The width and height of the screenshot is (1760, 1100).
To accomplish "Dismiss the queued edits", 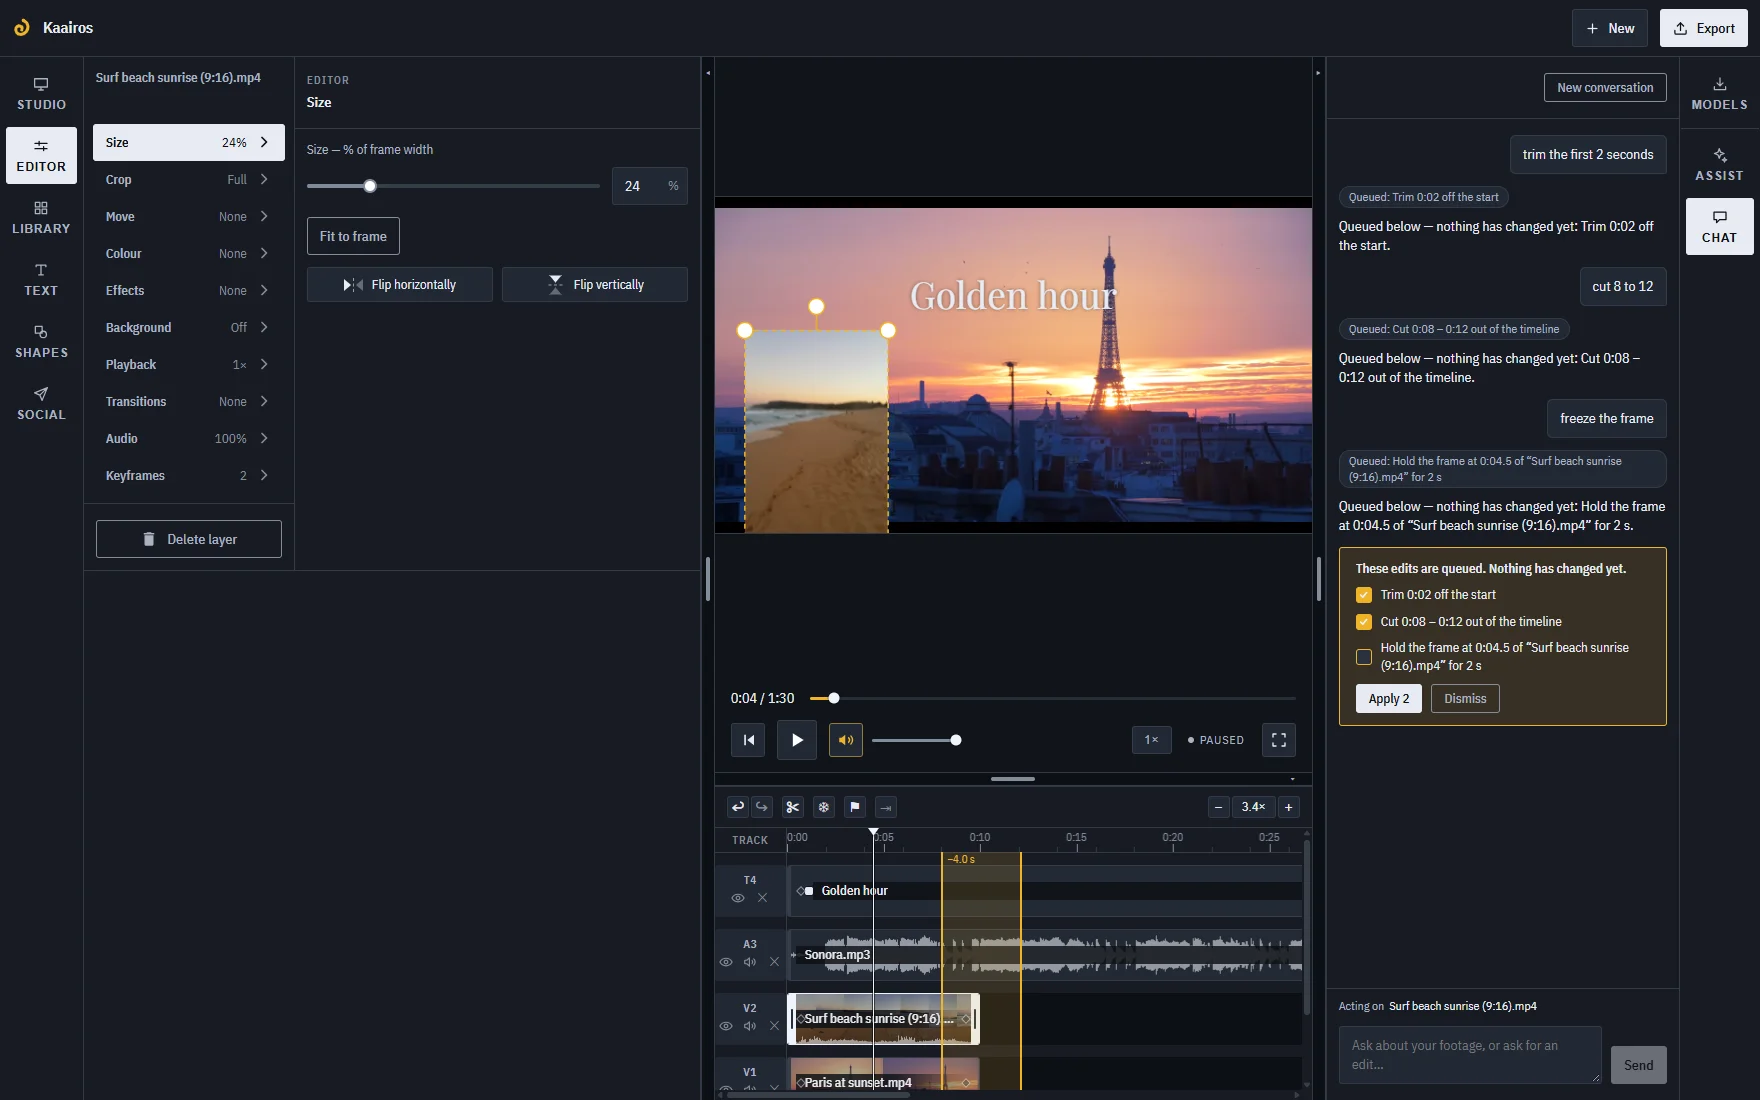I will click(x=1465, y=699).
